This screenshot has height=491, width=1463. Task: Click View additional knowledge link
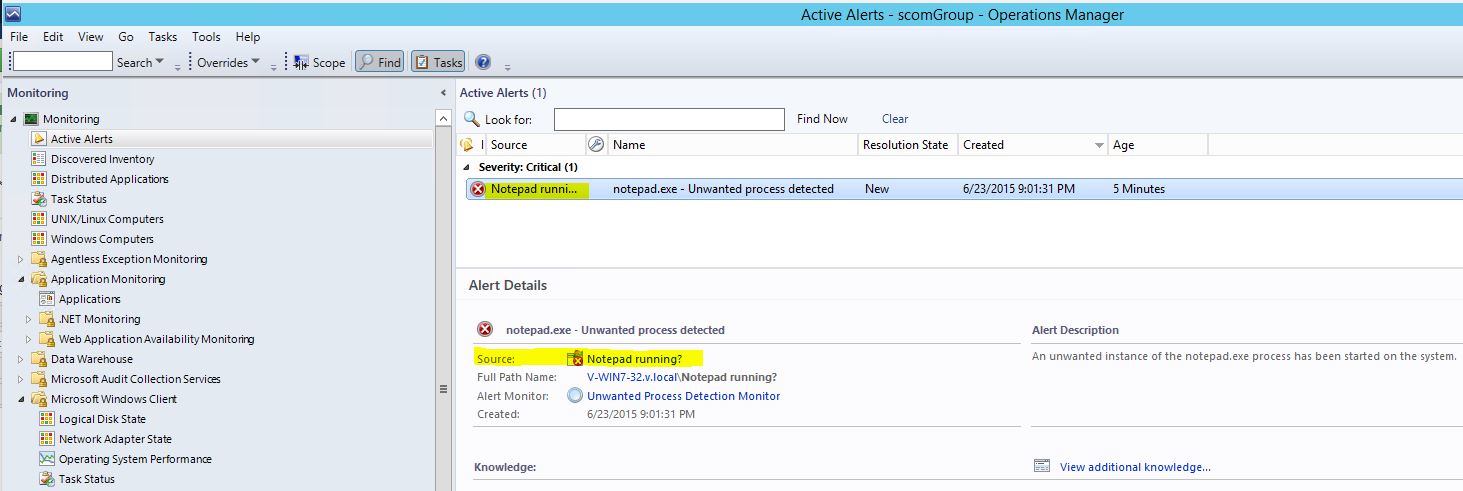(x=1135, y=467)
